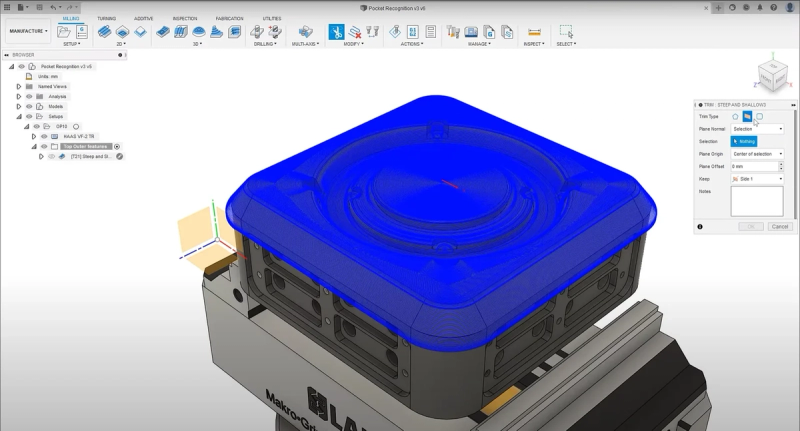Toggle visibility of the Models folder
This screenshot has width=800, height=431.
pos(29,107)
